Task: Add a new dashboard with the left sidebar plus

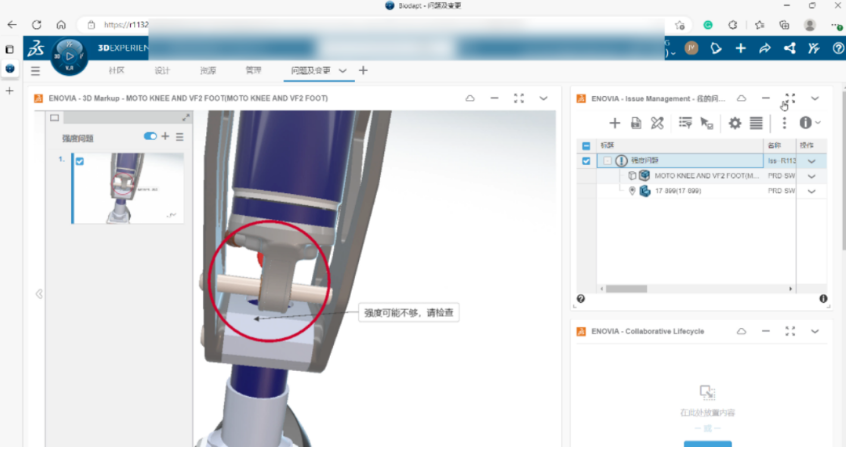Action: tap(10, 91)
